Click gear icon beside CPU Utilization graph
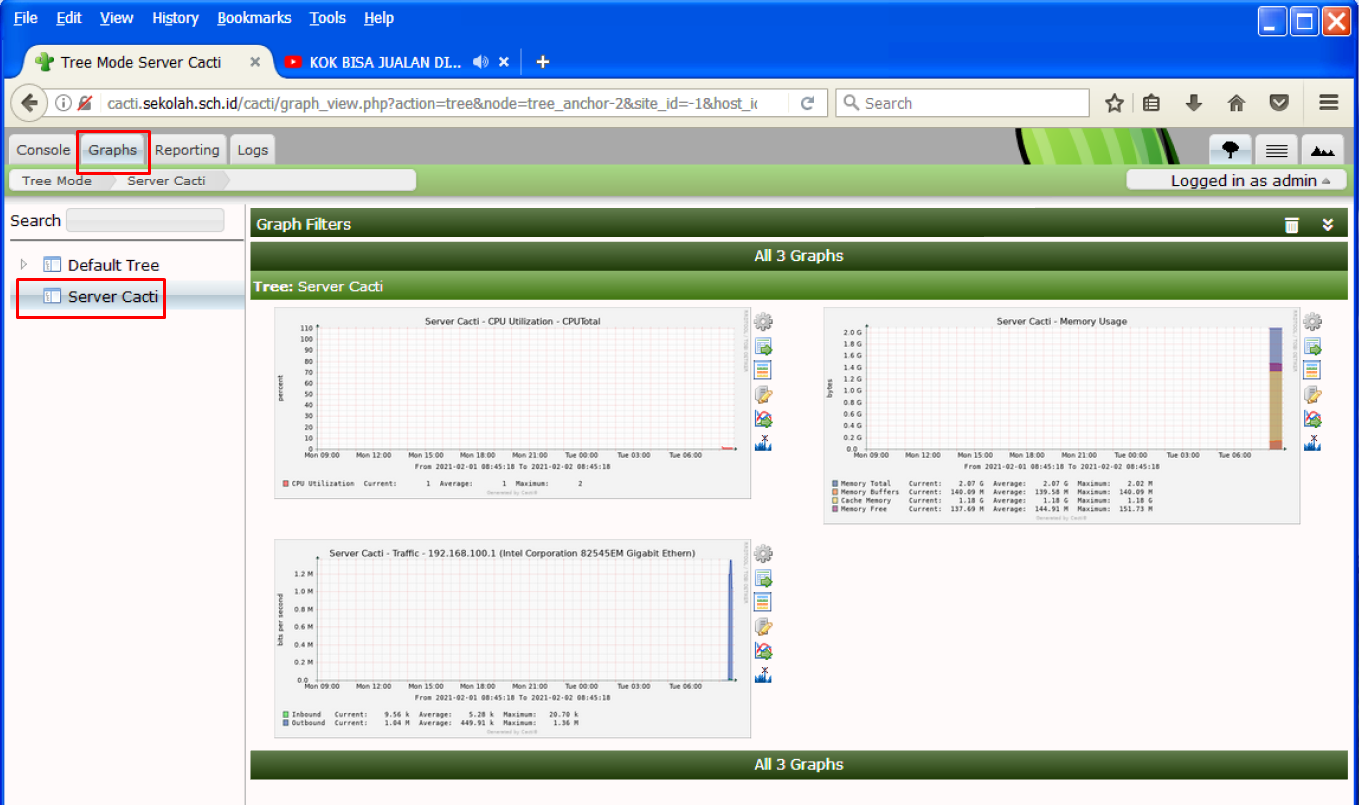 763,322
